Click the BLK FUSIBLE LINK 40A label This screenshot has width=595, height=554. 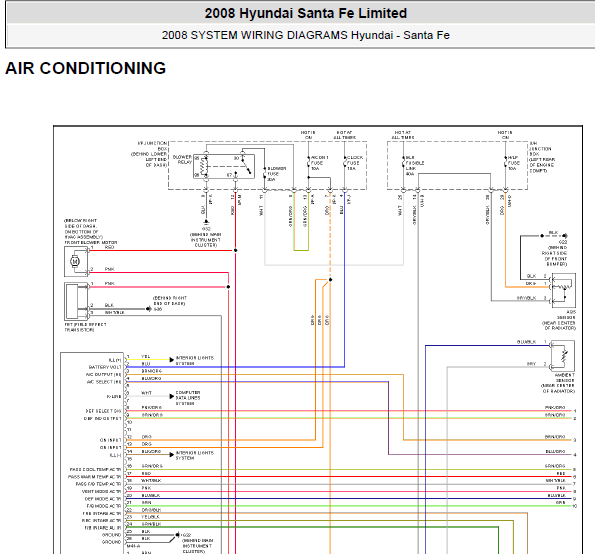415,166
